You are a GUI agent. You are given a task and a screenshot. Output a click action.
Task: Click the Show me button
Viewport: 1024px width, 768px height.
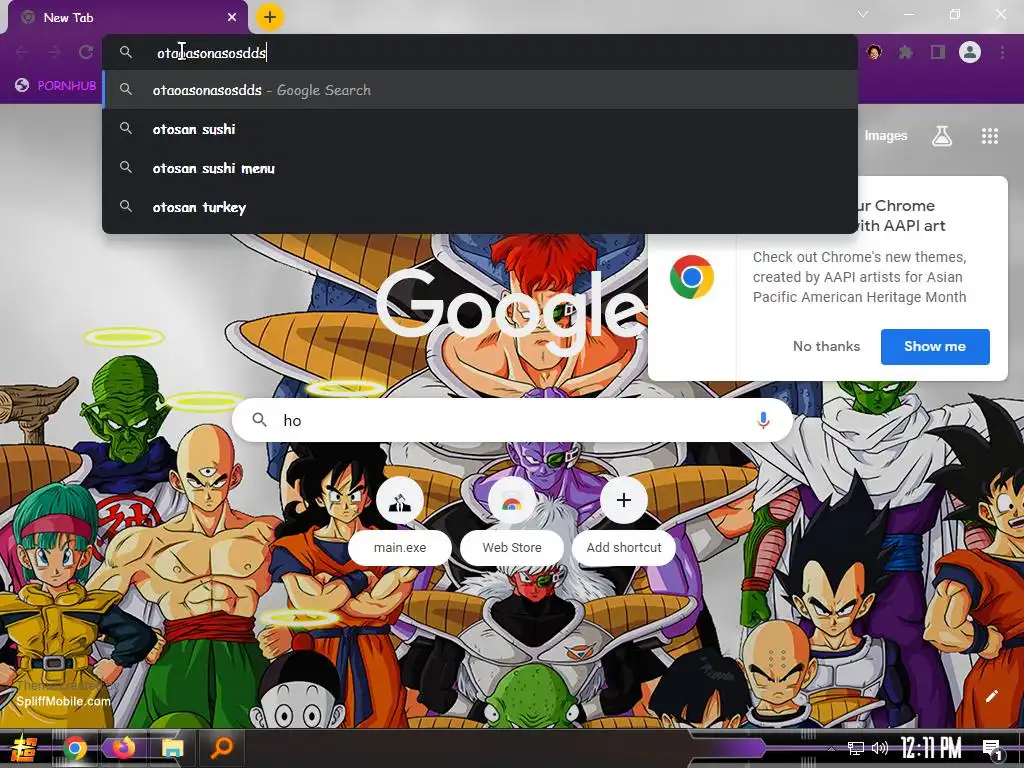pyautogui.click(x=935, y=346)
